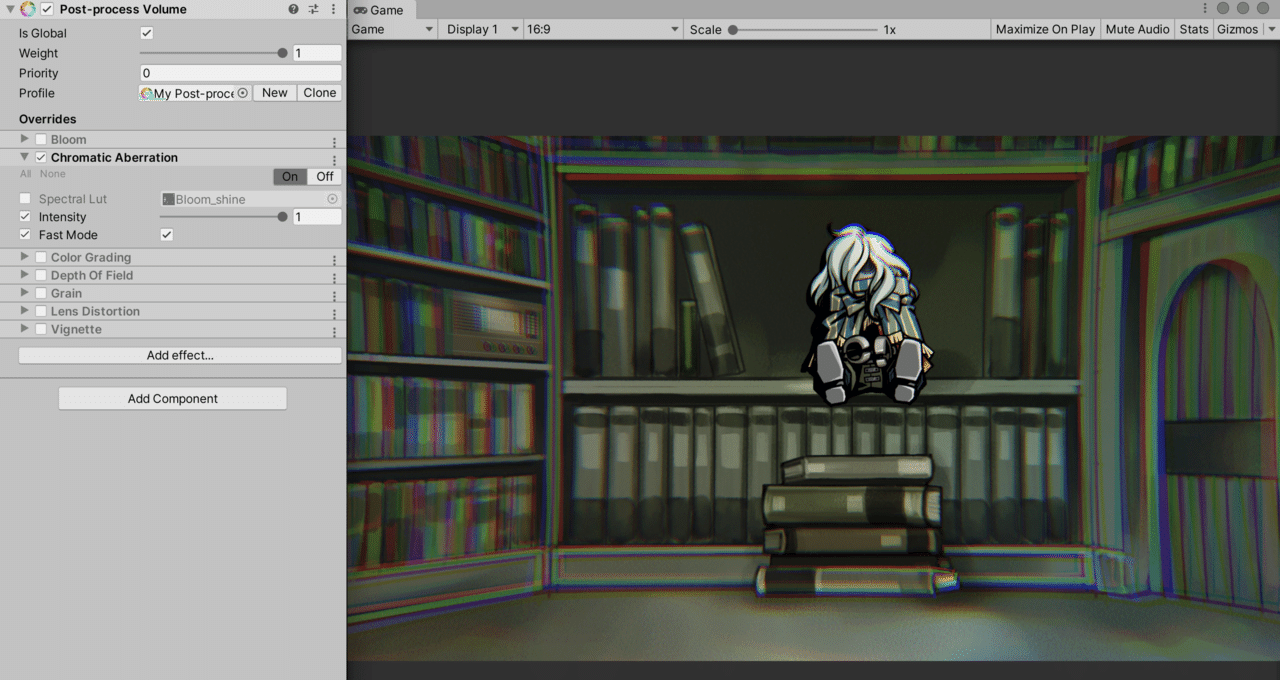Viewport: 1280px width, 680px height.
Task: Click the Add effect... button
Action: pos(180,355)
